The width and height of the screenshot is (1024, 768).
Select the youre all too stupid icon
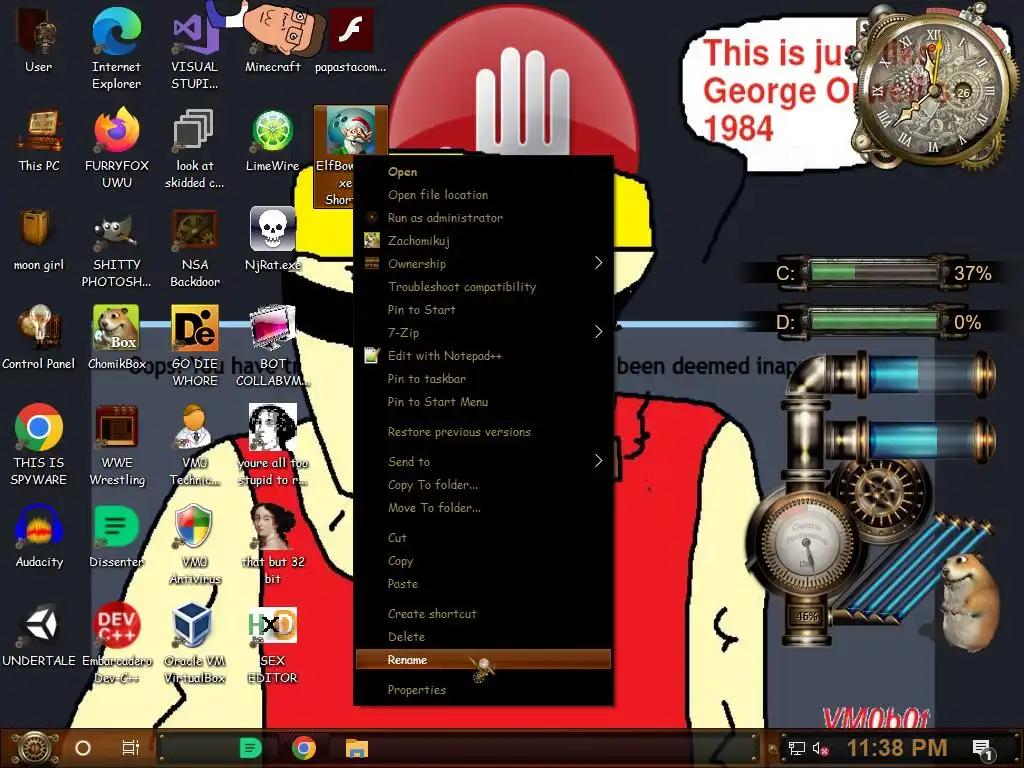coord(272,445)
